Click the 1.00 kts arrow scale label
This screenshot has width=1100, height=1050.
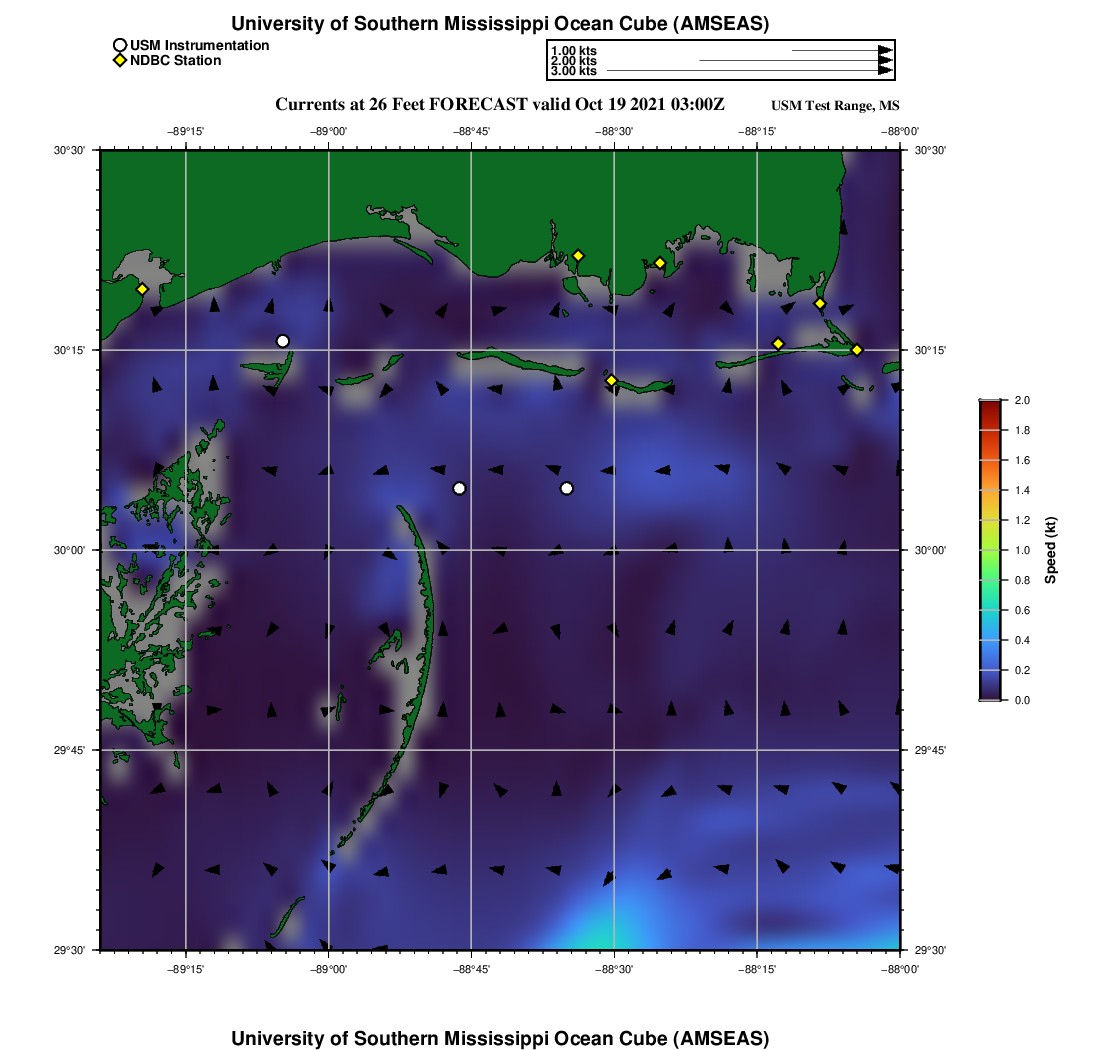point(574,51)
